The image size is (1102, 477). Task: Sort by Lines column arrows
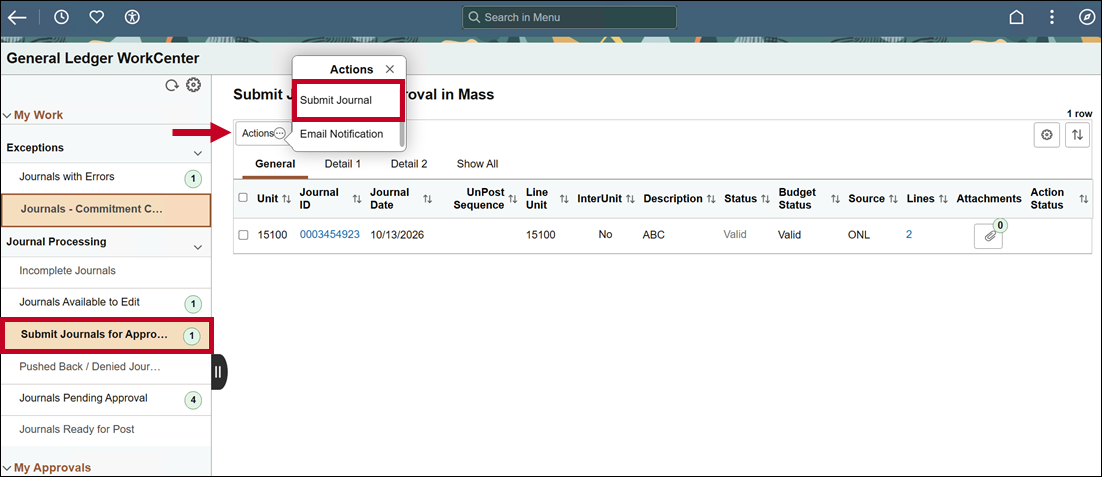[943, 199]
